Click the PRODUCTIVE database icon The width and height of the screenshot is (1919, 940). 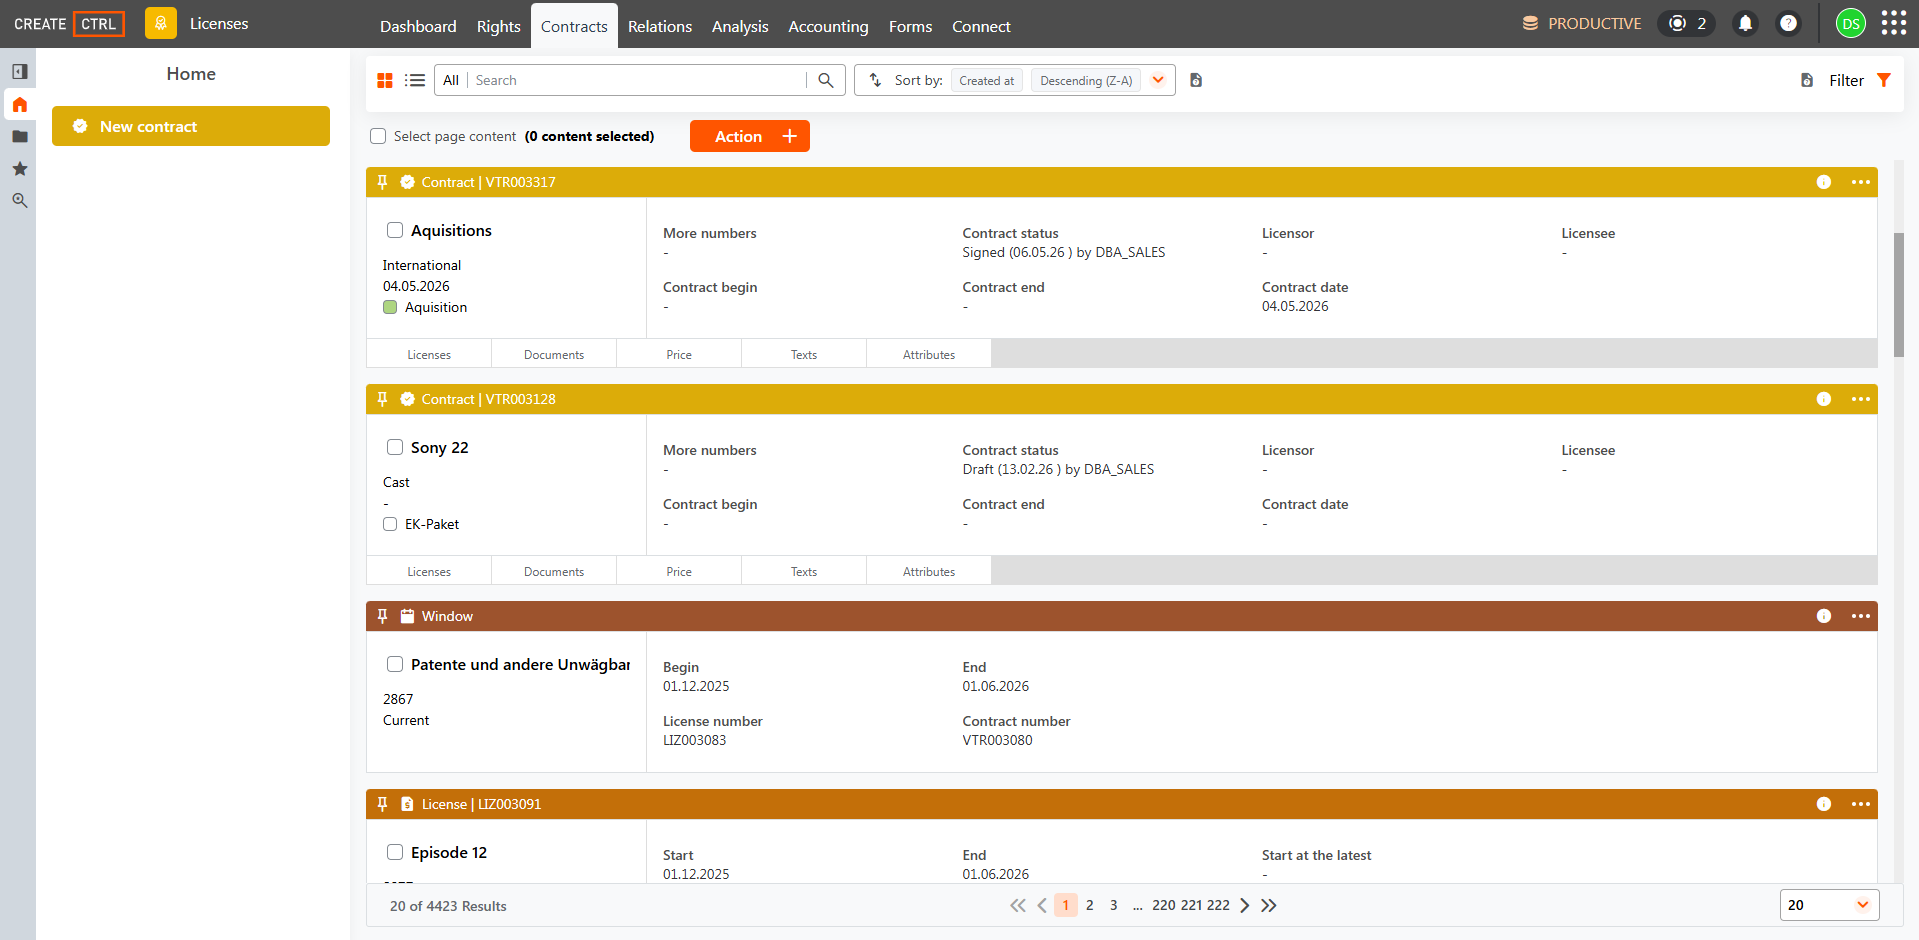tap(1530, 23)
